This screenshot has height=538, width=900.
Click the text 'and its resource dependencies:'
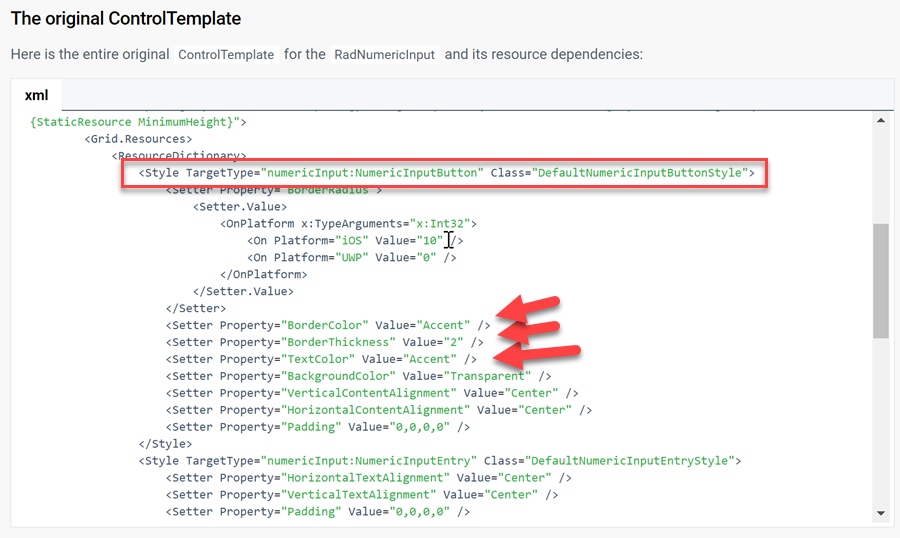pyautogui.click(x=544, y=55)
